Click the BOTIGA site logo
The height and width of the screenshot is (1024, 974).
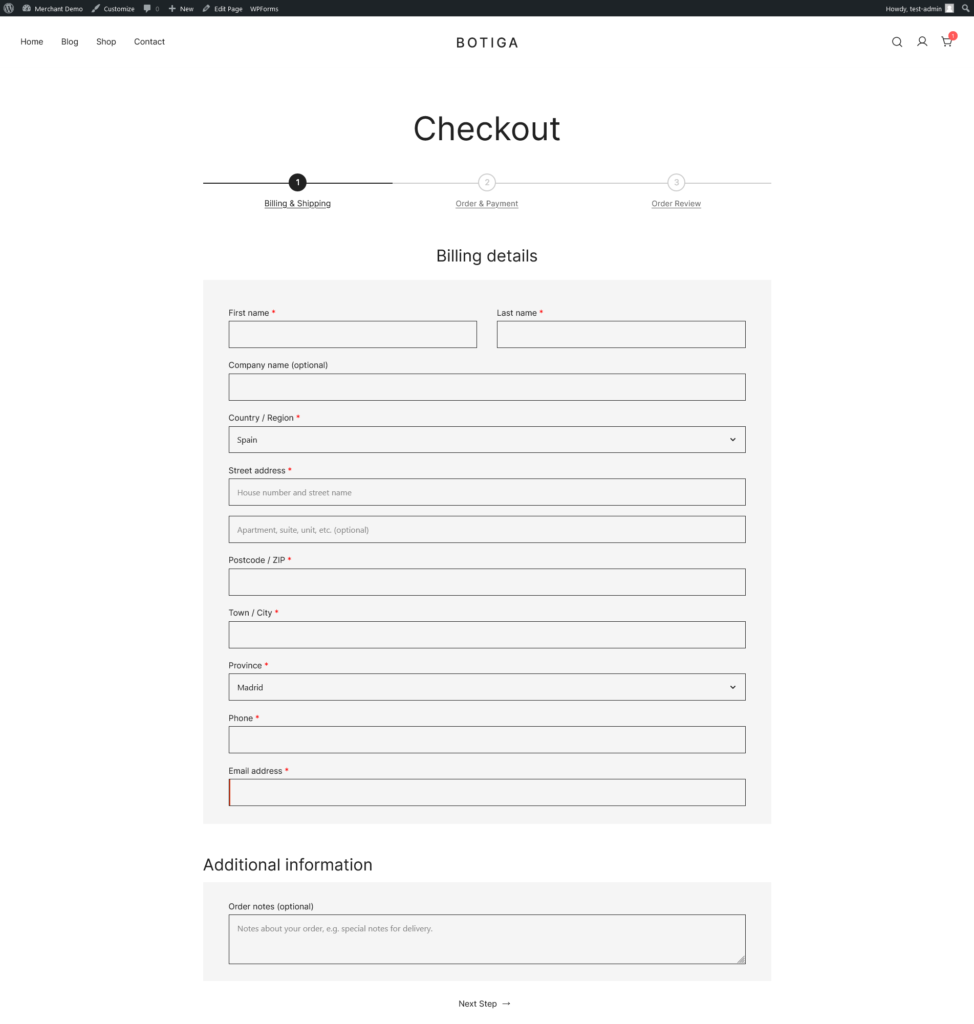(487, 42)
